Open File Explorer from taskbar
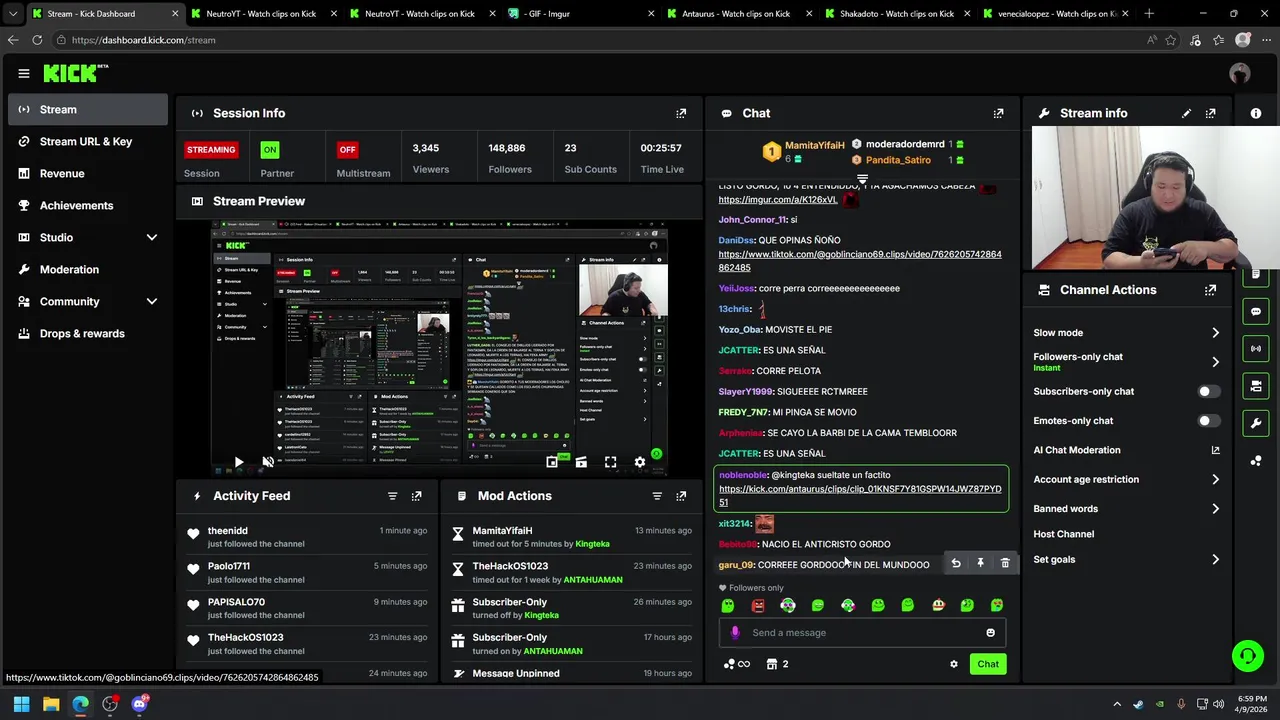The height and width of the screenshot is (720, 1280). click(51, 704)
